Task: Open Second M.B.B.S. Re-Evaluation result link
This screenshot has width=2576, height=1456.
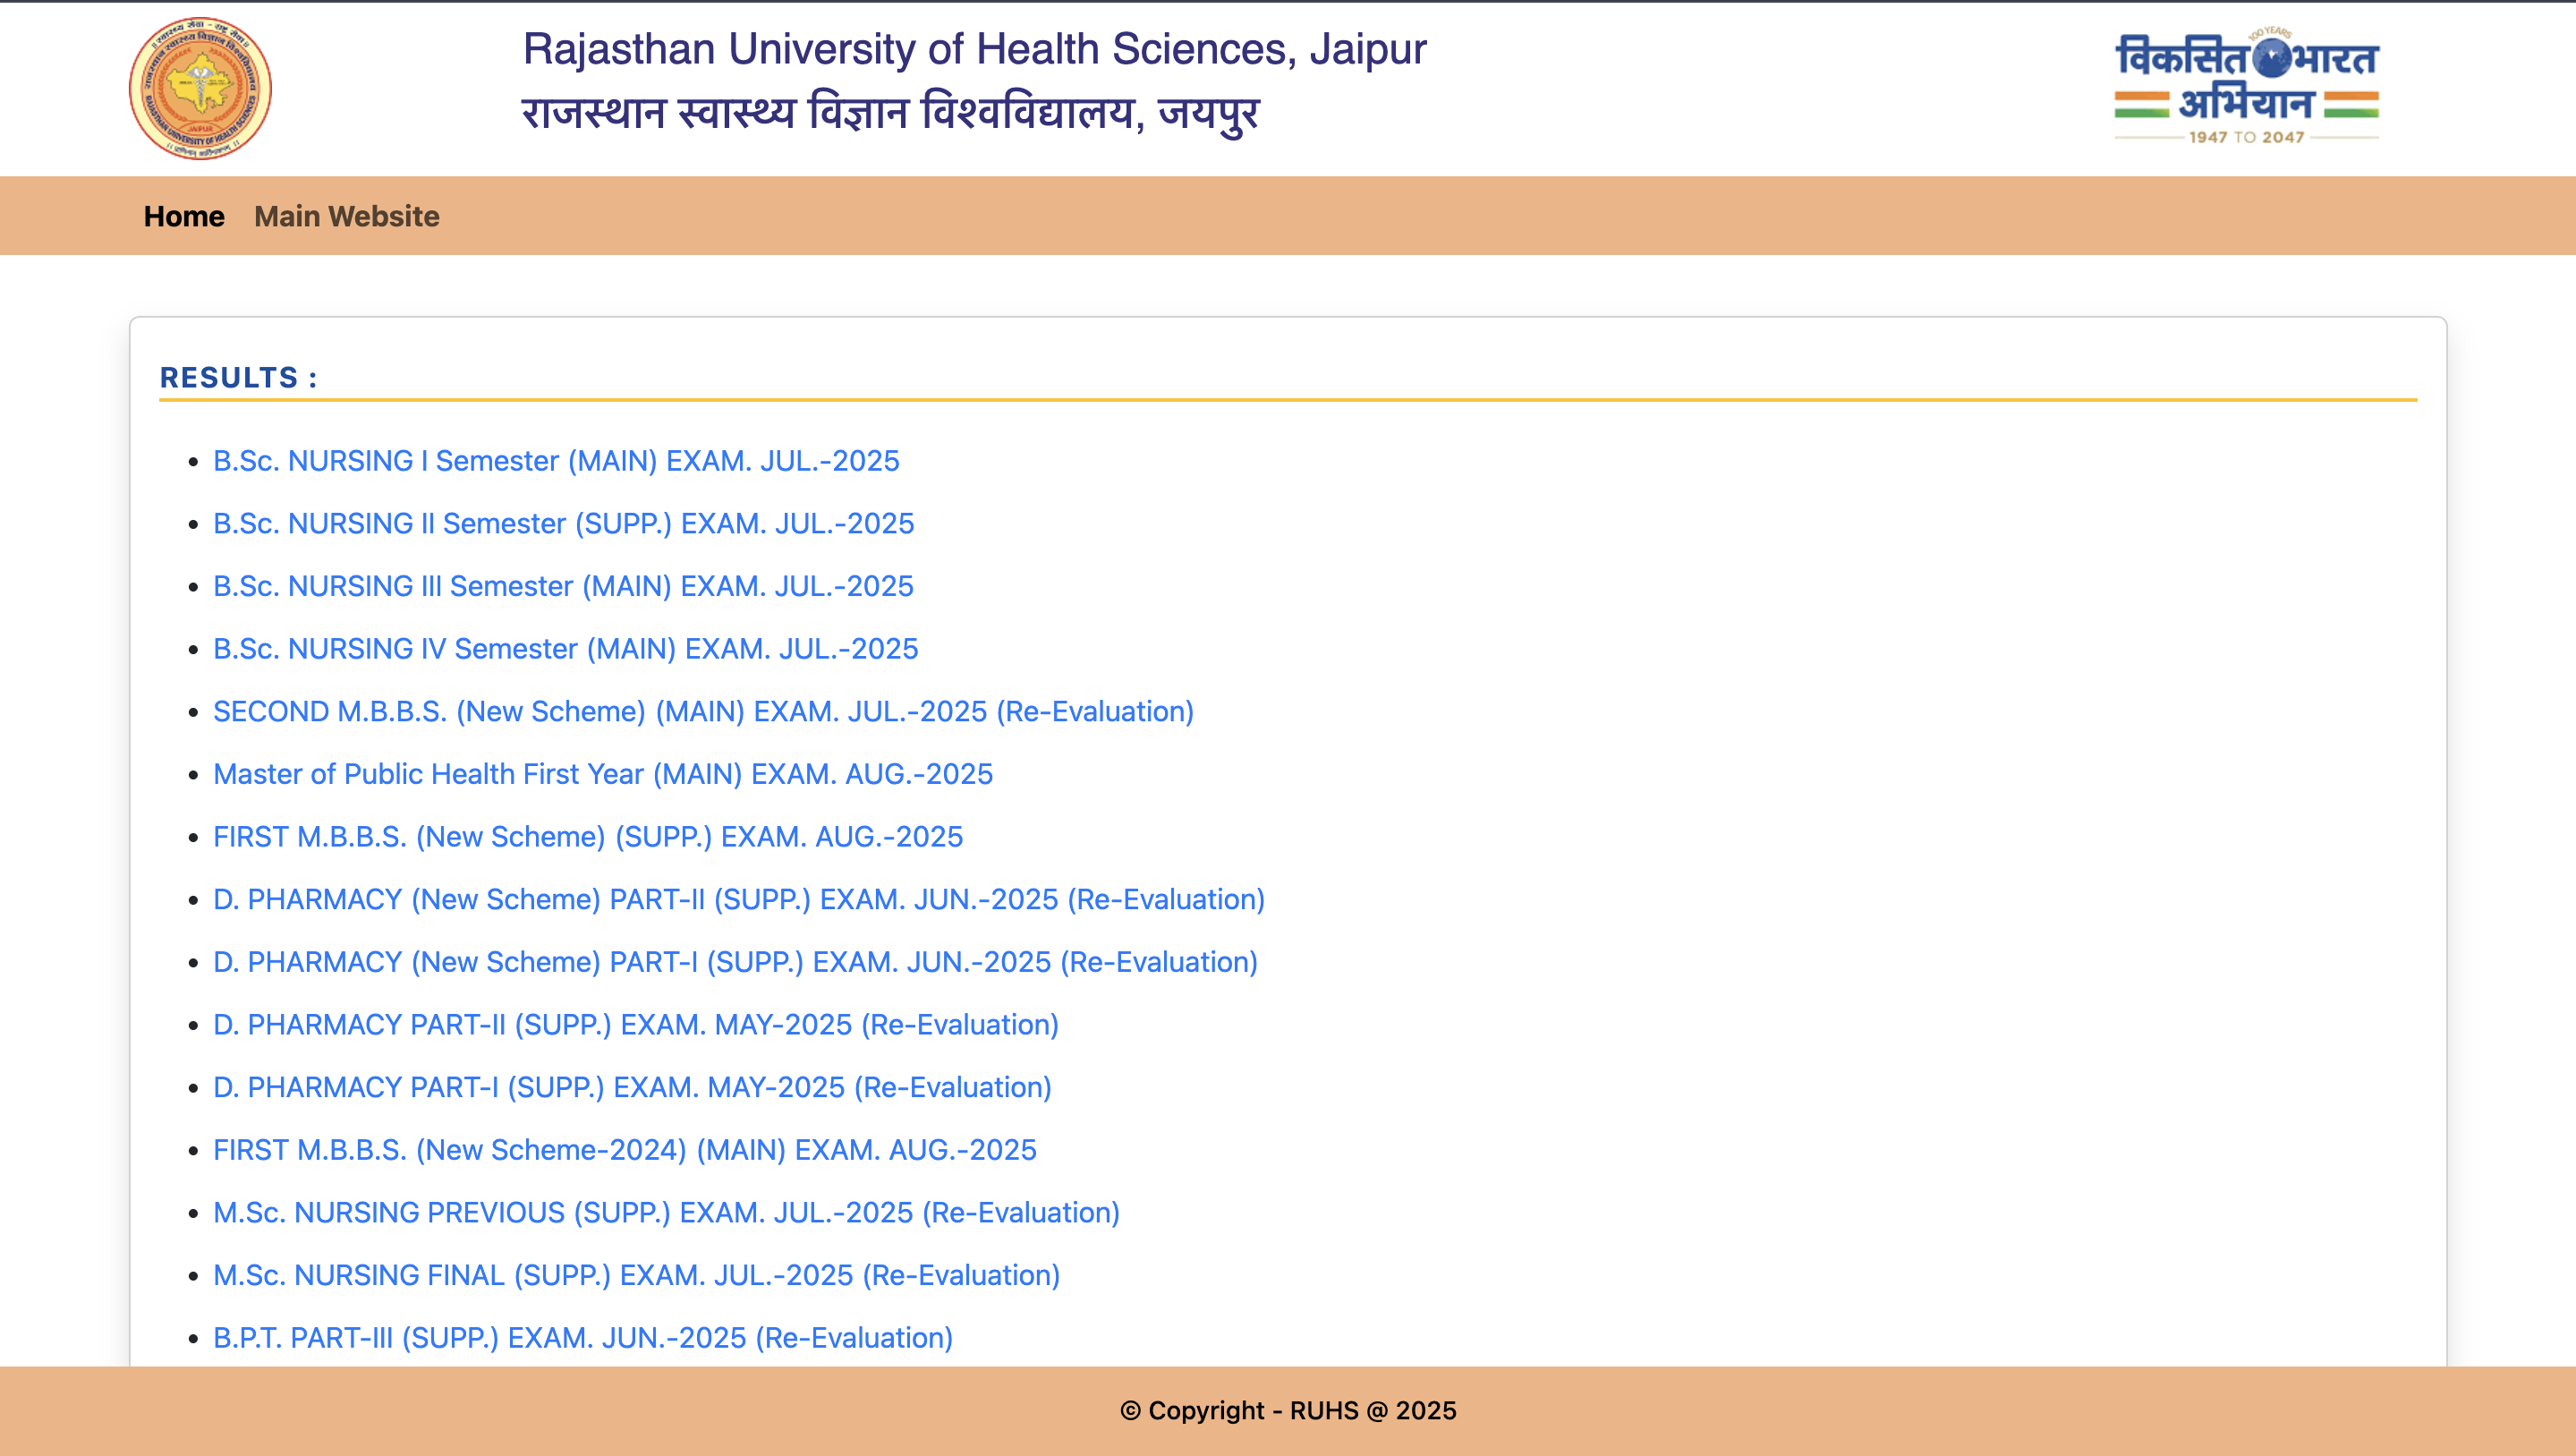Action: 703,712
